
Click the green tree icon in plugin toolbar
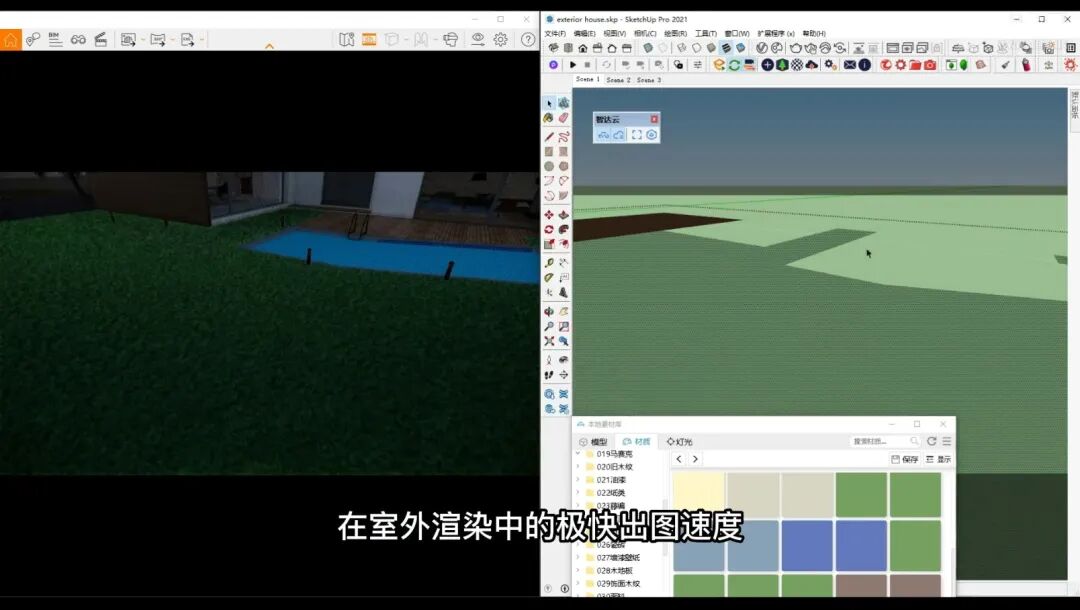[782, 65]
